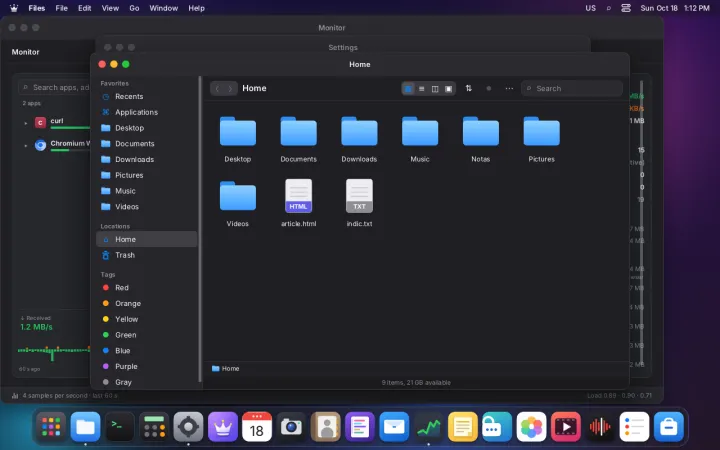Image resolution: width=720 pixels, height=450 pixels.
Task: Select the Desktop folder in the Home grid
Action: tap(237, 140)
